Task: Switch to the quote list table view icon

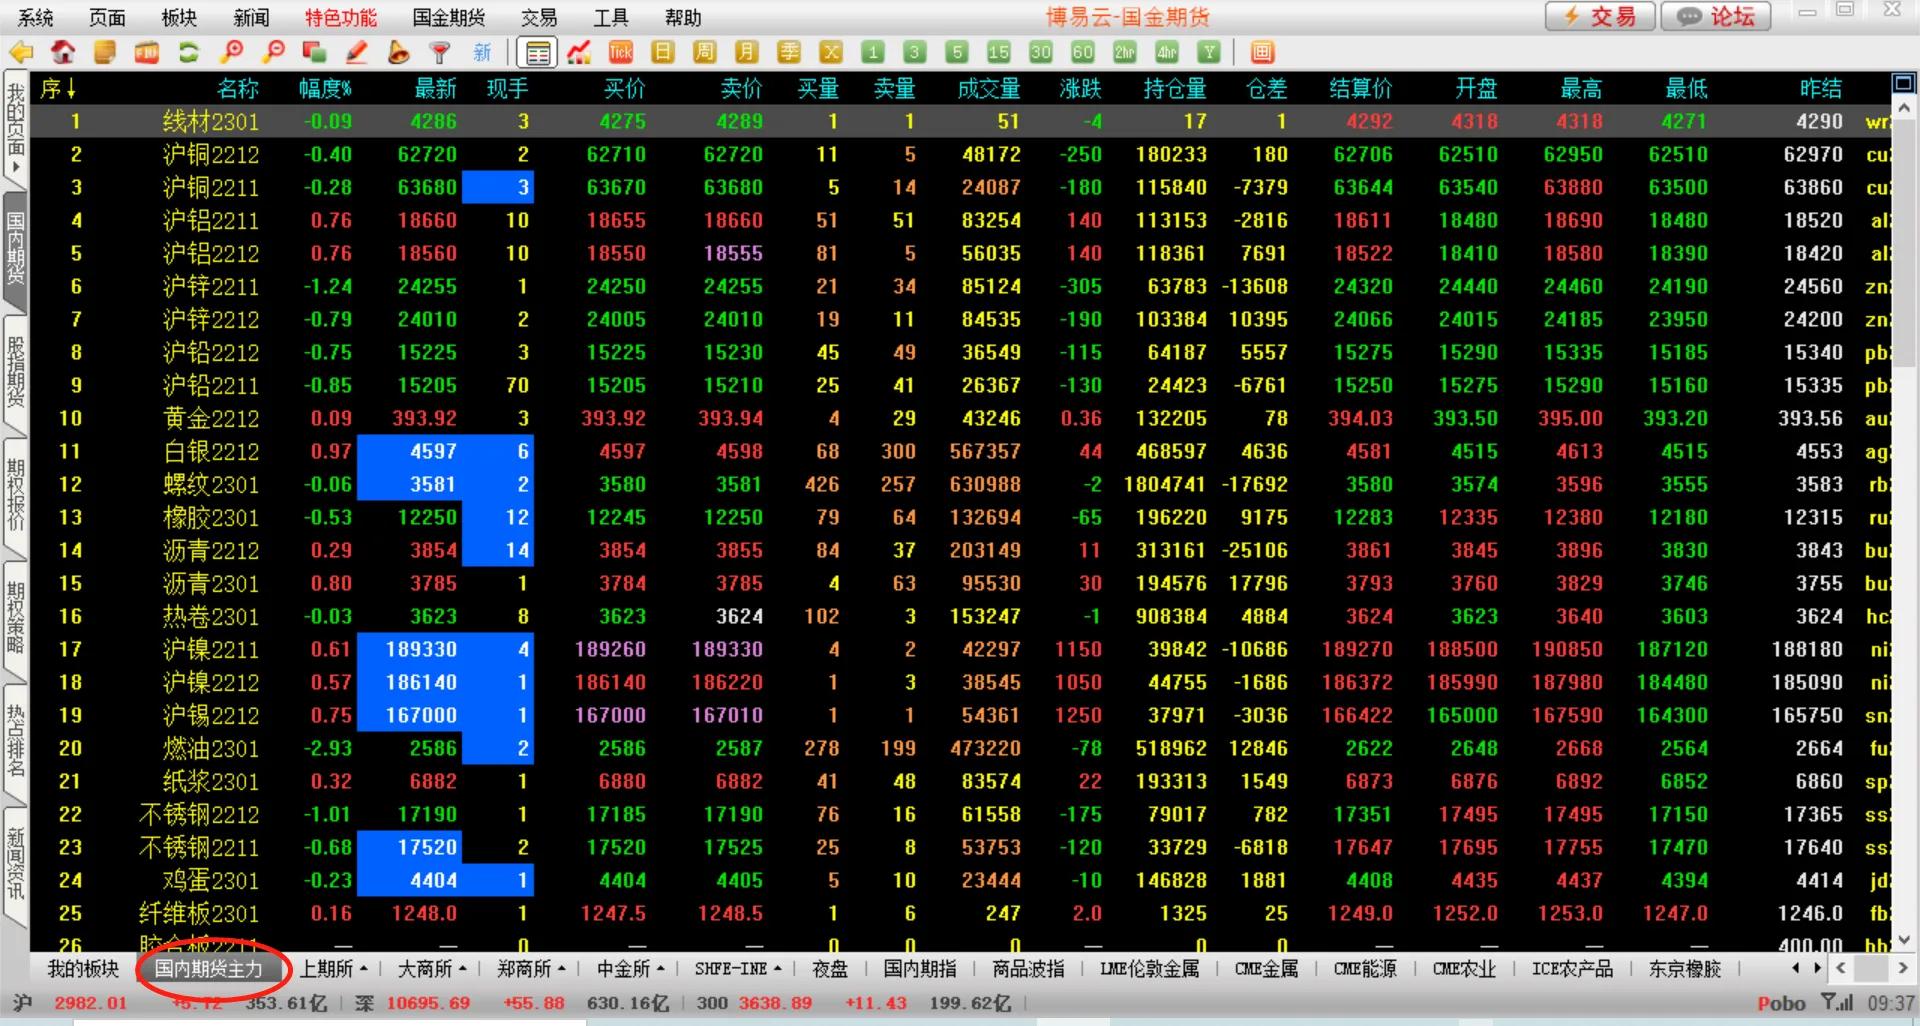Action: click(x=538, y=53)
